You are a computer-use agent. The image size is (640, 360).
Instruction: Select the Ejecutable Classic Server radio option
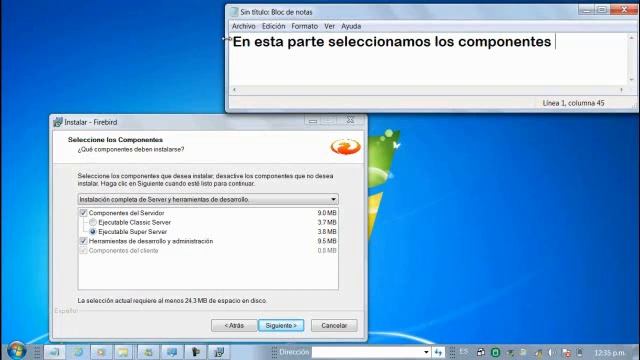pyautogui.click(x=93, y=222)
